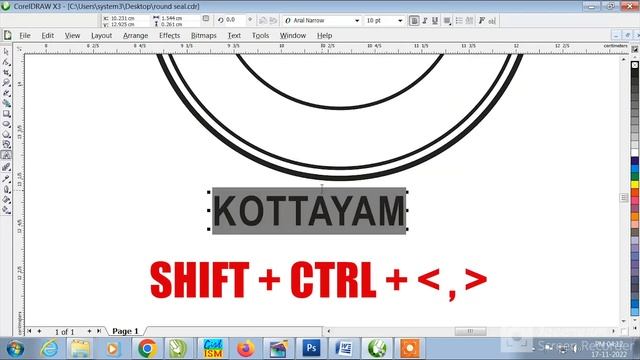
Task: Open the Tools menu
Action: (260, 36)
